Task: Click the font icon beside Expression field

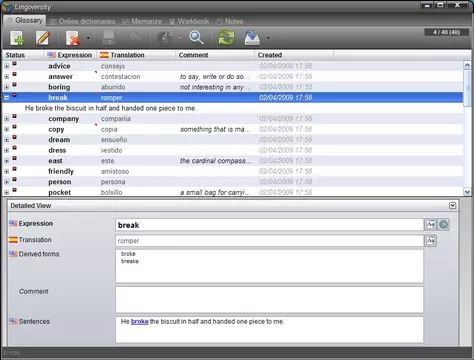Action: point(431,225)
